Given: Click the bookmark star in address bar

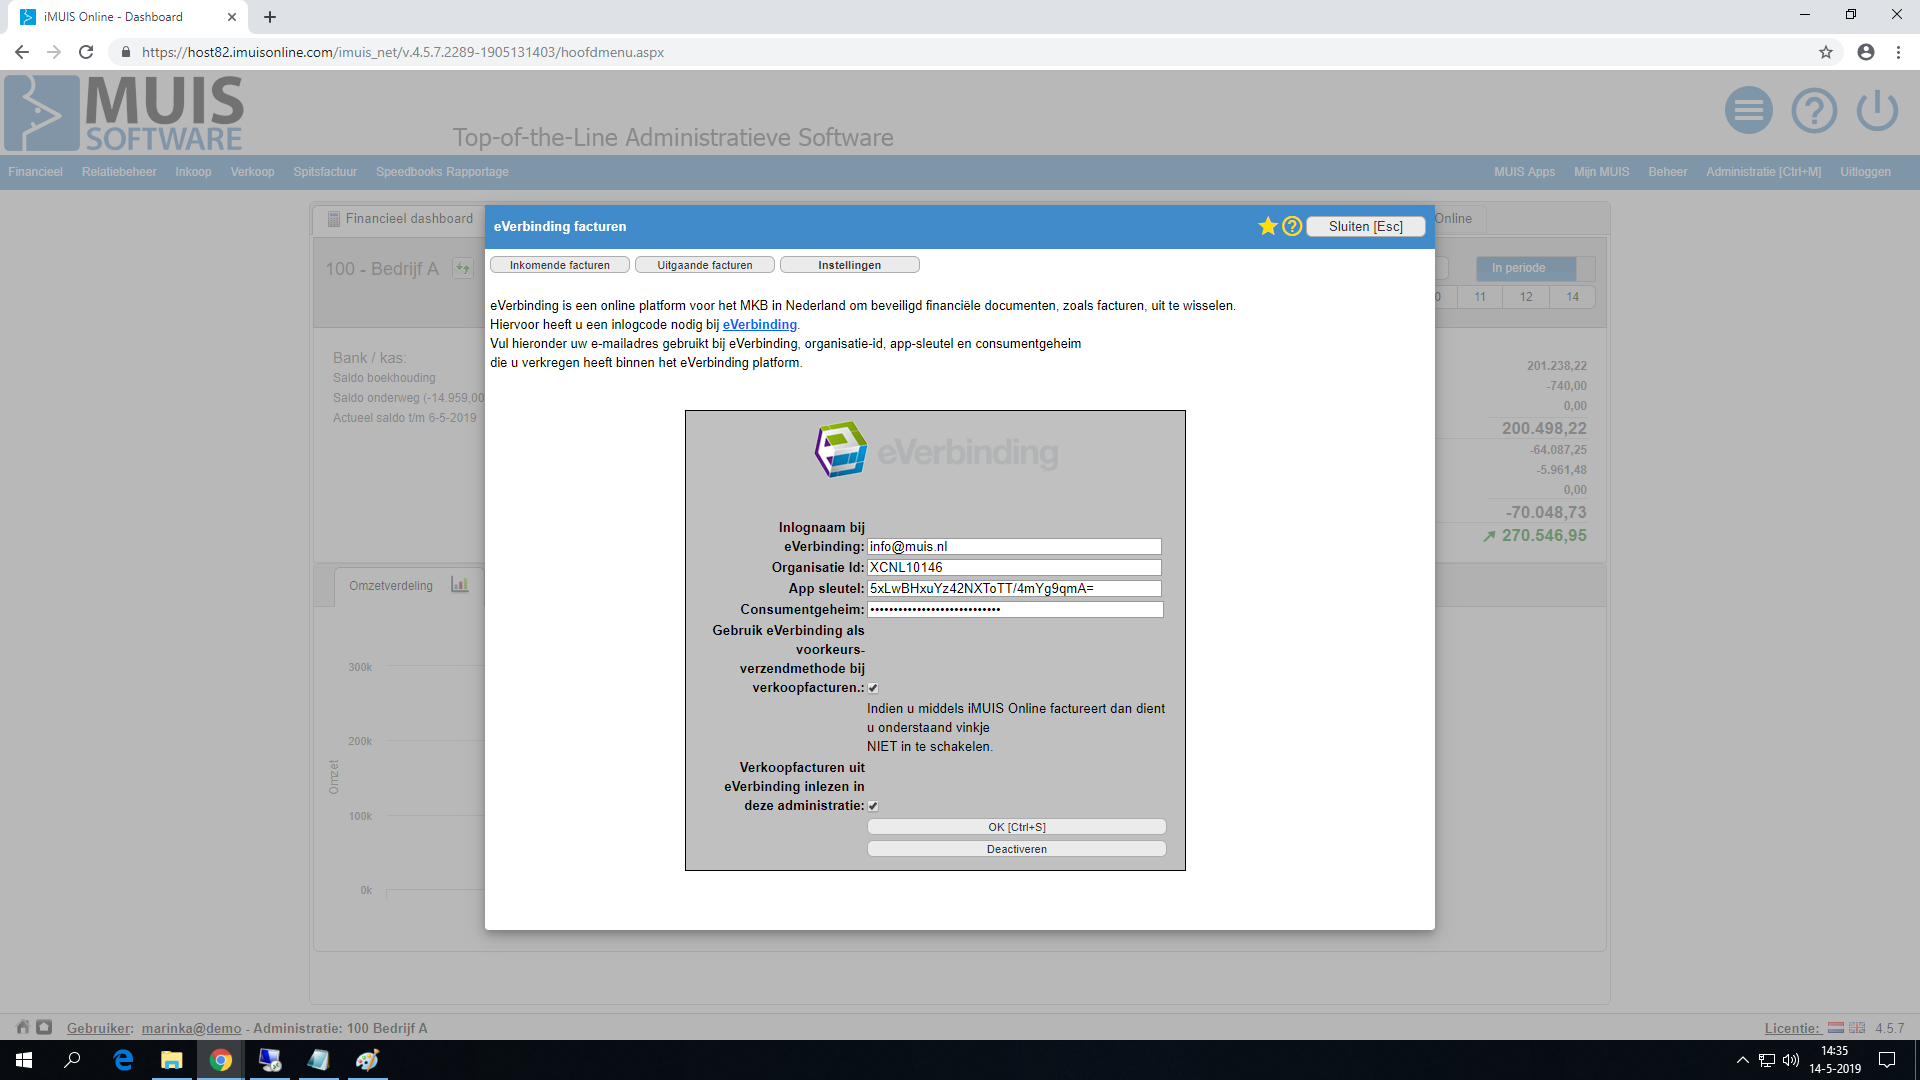Looking at the screenshot, I should click(1826, 52).
